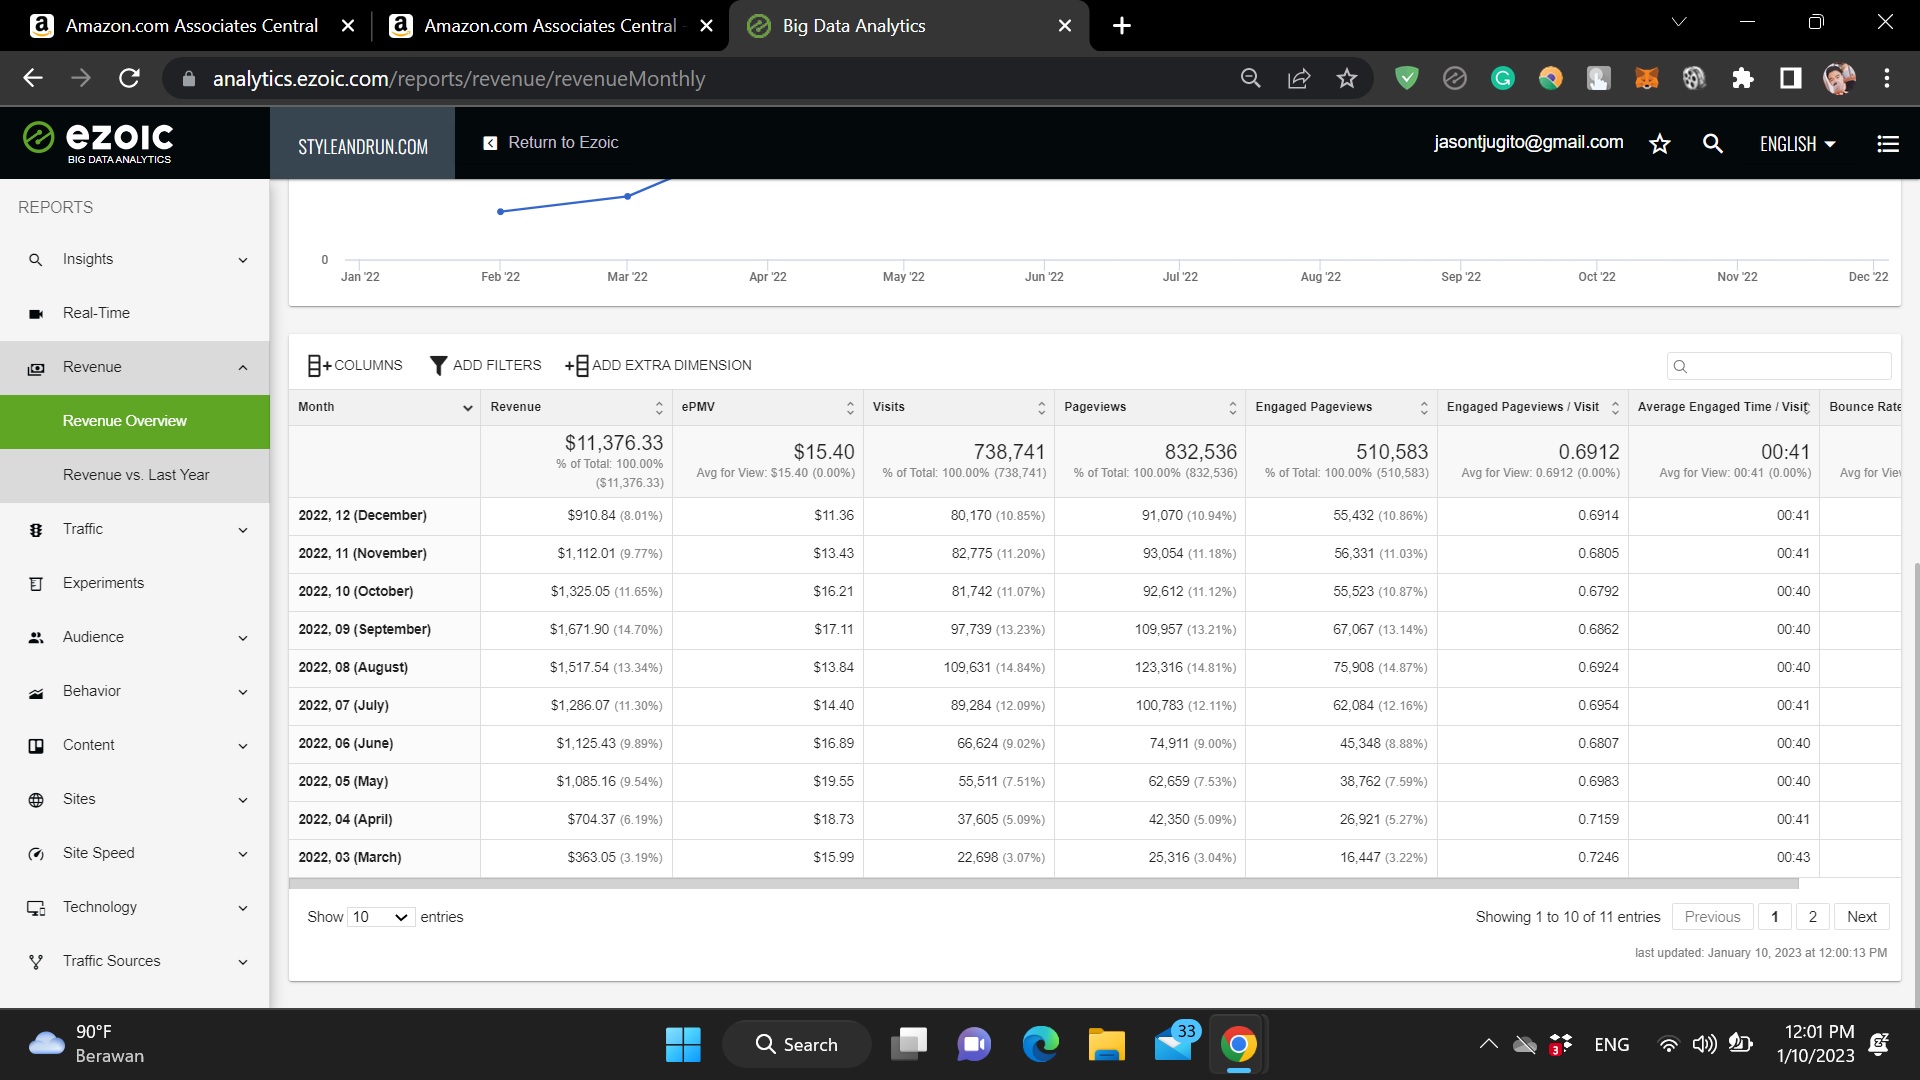Click the Ezoic star favorites icon
The height and width of the screenshot is (1080, 1920).
1660,144
